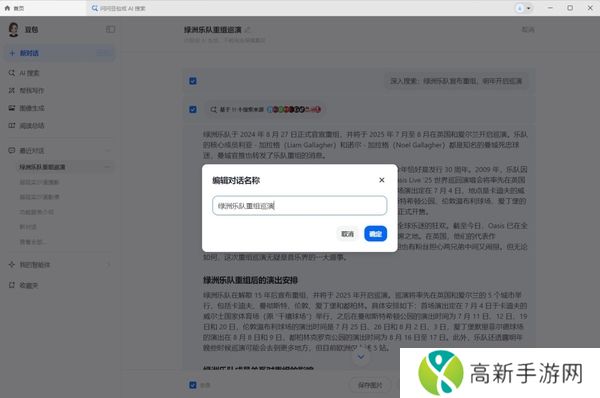Click 查看全部 to see all conversations
This screenshot has width=600, height=398.
point(33,242)
